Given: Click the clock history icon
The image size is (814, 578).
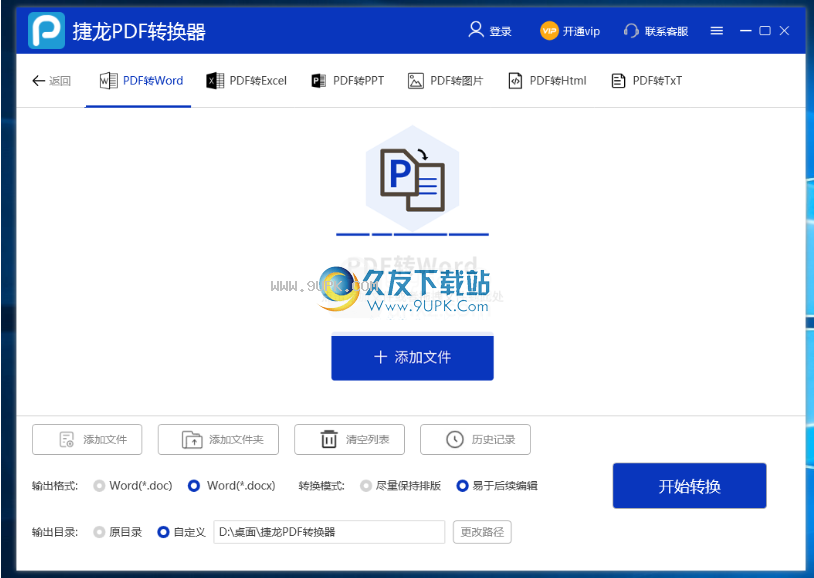Looking at the screenshot, I should [455, 439].
